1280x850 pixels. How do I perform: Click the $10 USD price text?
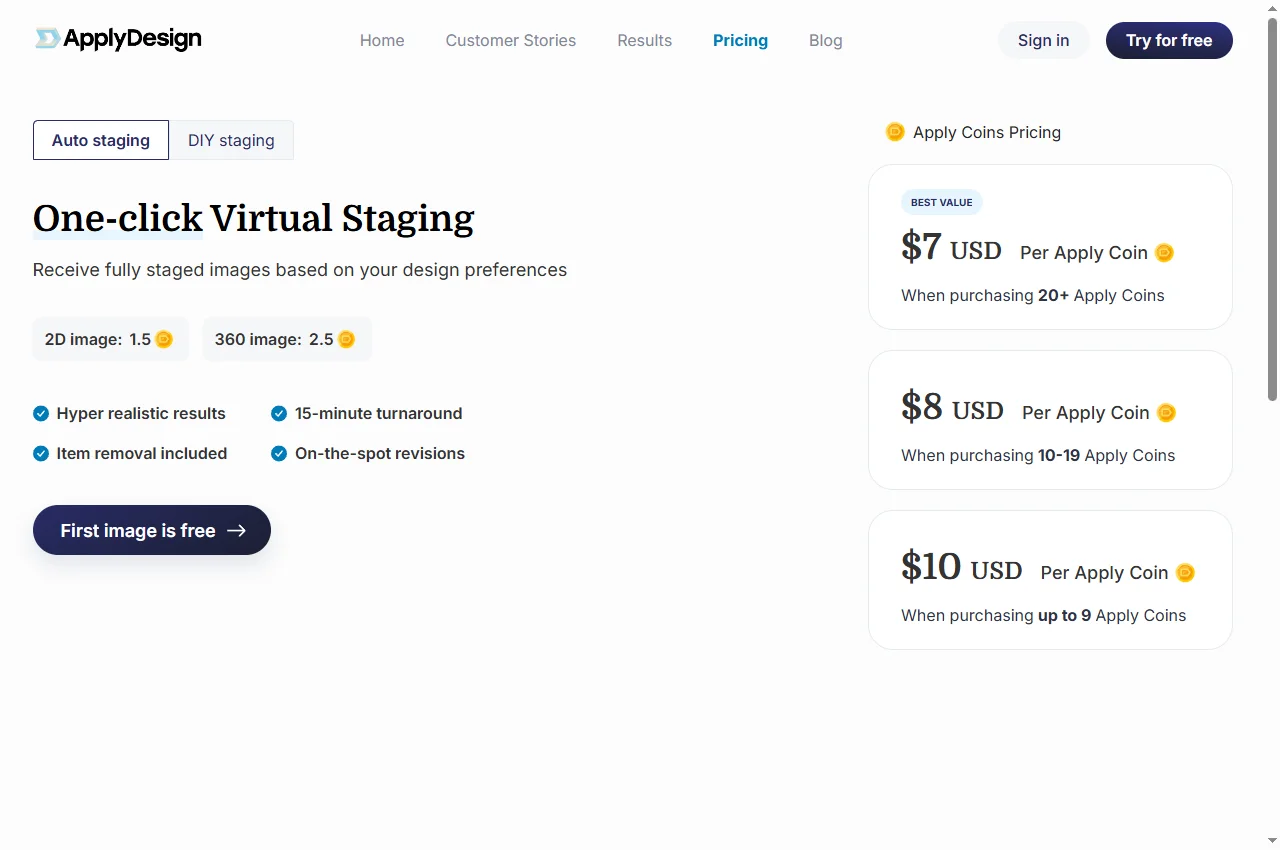pos(961,566)
